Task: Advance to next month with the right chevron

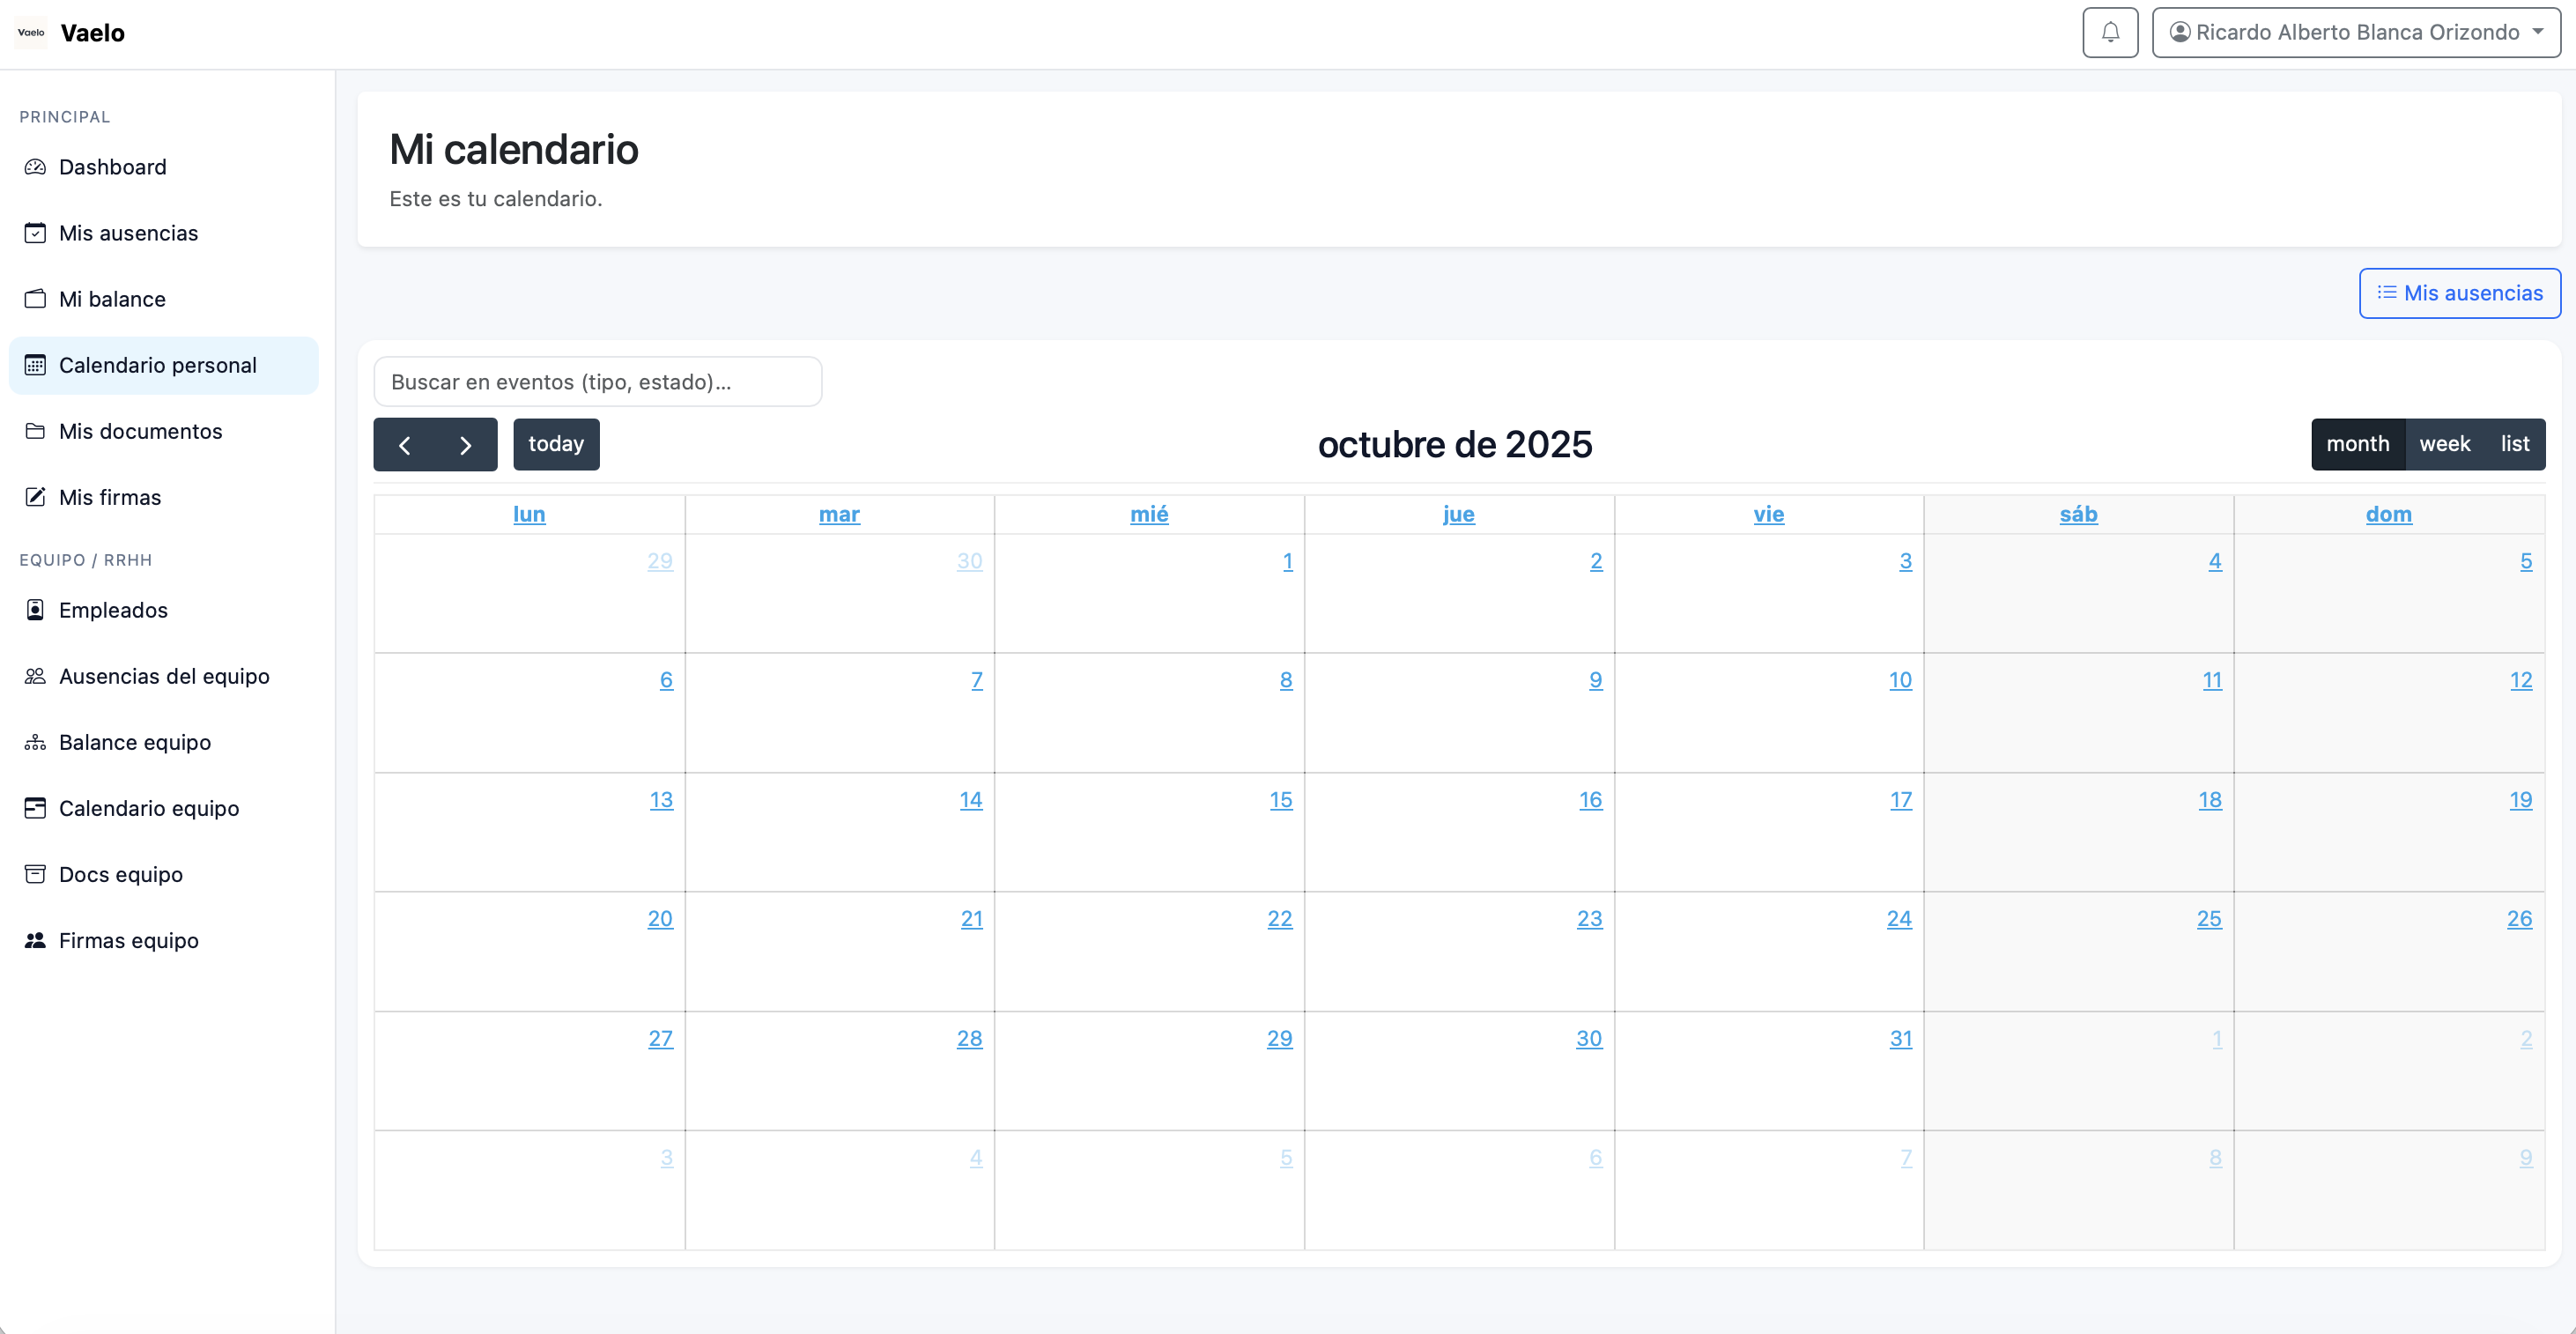Action: click(x=465, y=444)
